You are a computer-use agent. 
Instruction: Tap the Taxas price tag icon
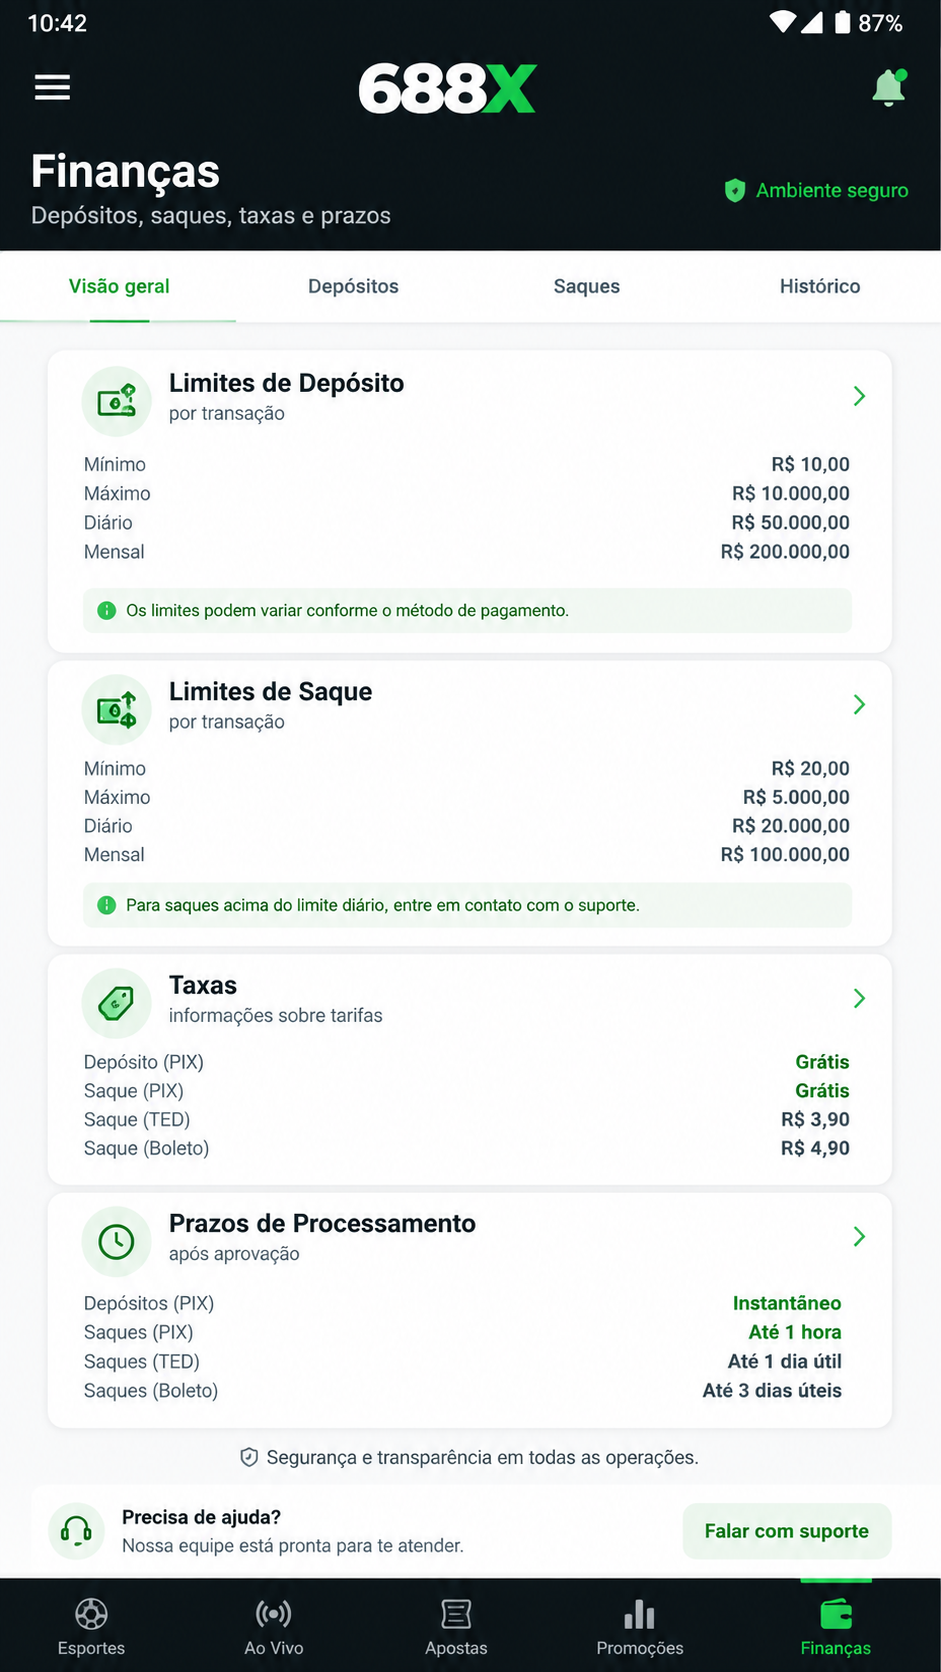tap(117, 1003)
